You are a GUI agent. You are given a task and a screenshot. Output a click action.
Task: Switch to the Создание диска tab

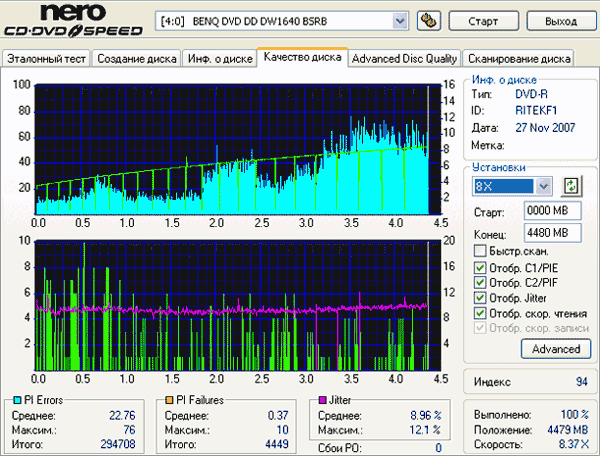(x=137, y=59)
